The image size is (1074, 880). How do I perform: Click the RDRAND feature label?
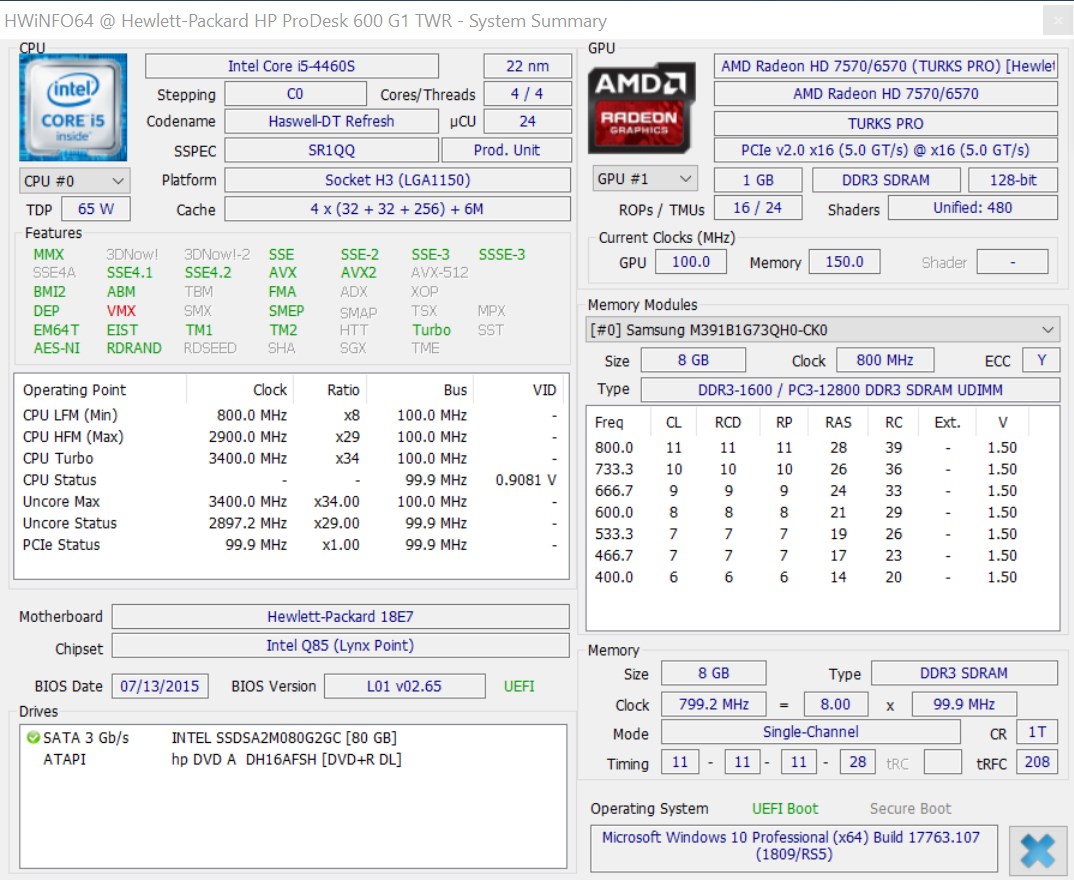(x=134, y=348)
